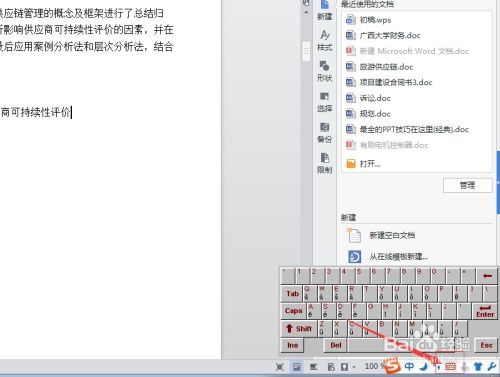Screen dimensions: 500x377
Task: Click the Esc key on soft keyboard
Action: pos(486,345)
